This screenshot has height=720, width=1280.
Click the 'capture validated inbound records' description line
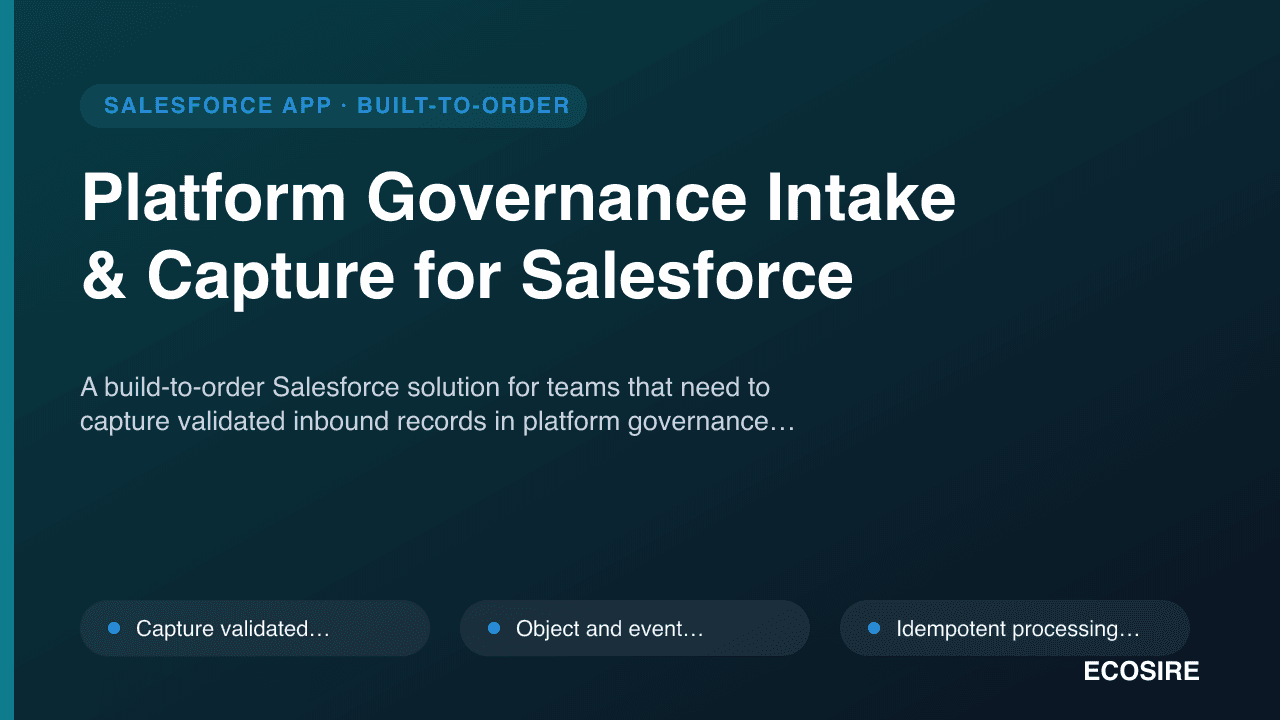(x=437, y=422)
